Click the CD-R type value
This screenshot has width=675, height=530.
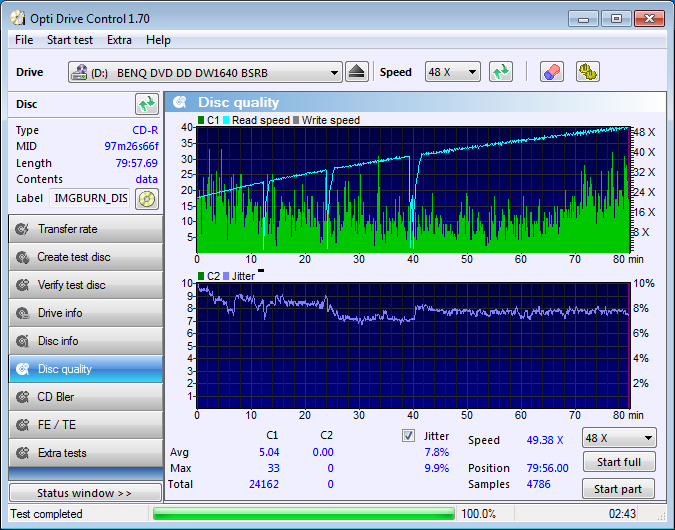145,130
